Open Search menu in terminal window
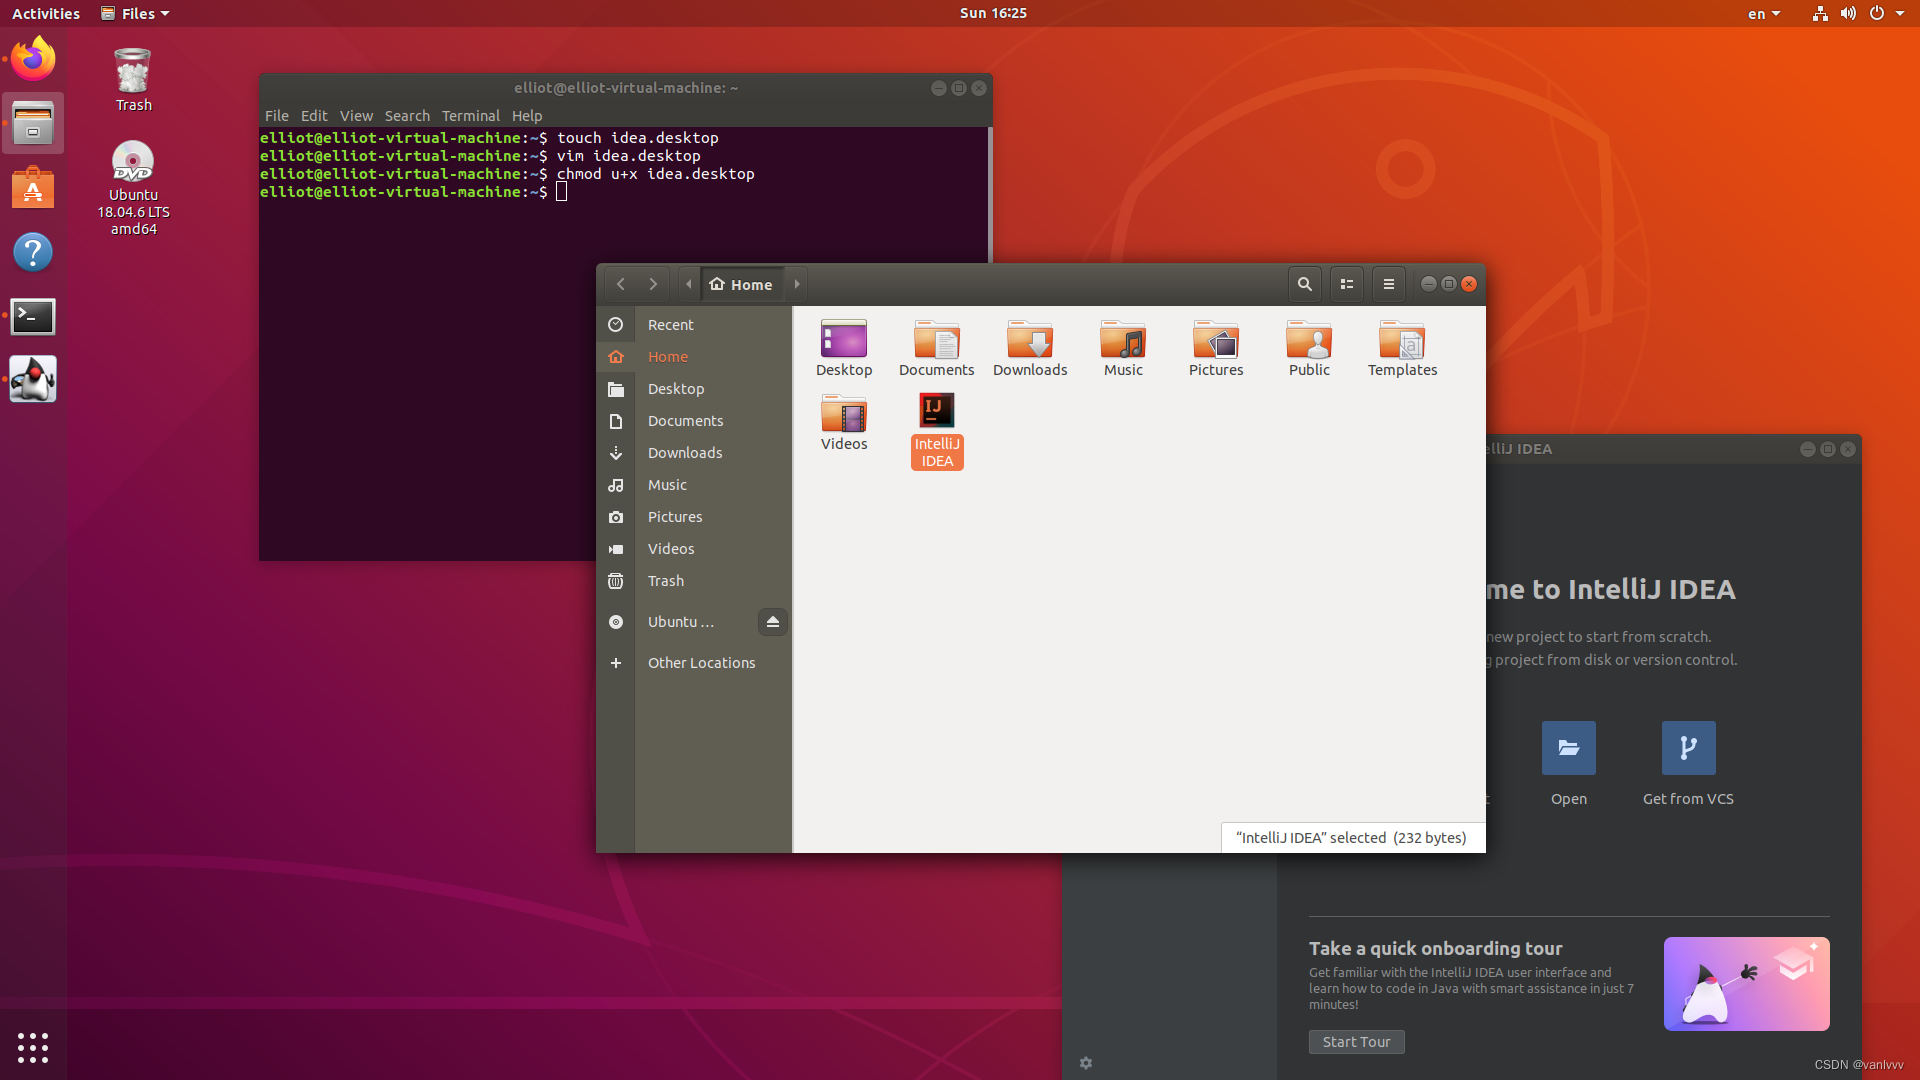This screenshot has height=1080, width=1920. (407, 116)
